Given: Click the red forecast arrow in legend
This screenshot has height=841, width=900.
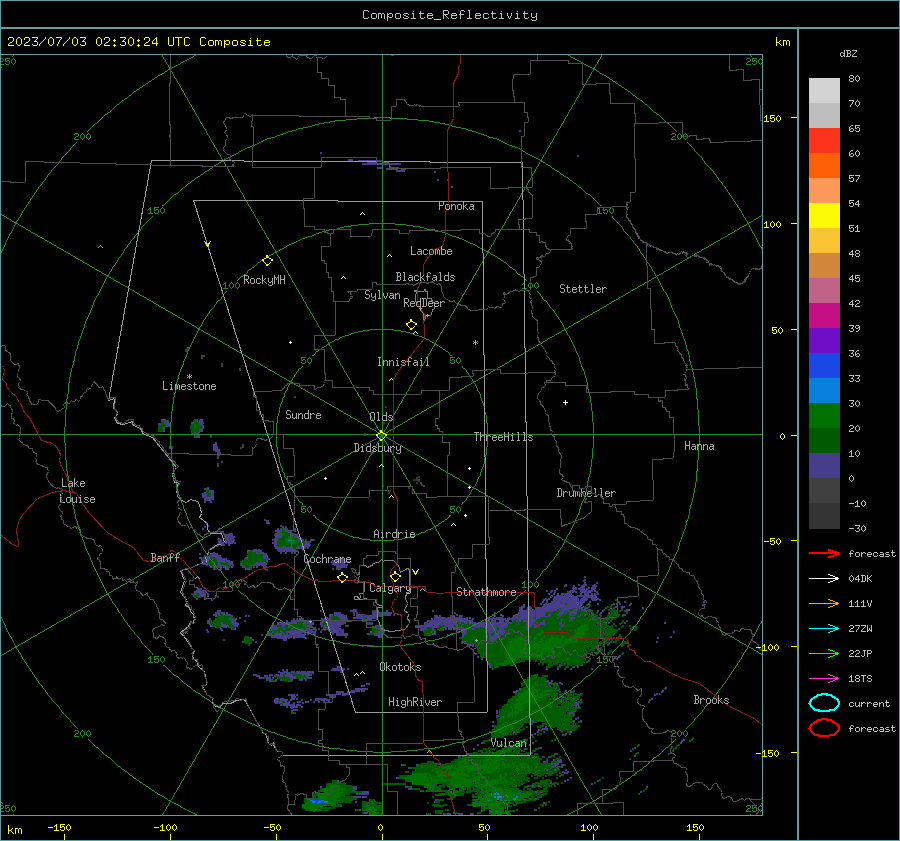Looking at the screenshot, I should pyautogui.click(x=824, y=553).
